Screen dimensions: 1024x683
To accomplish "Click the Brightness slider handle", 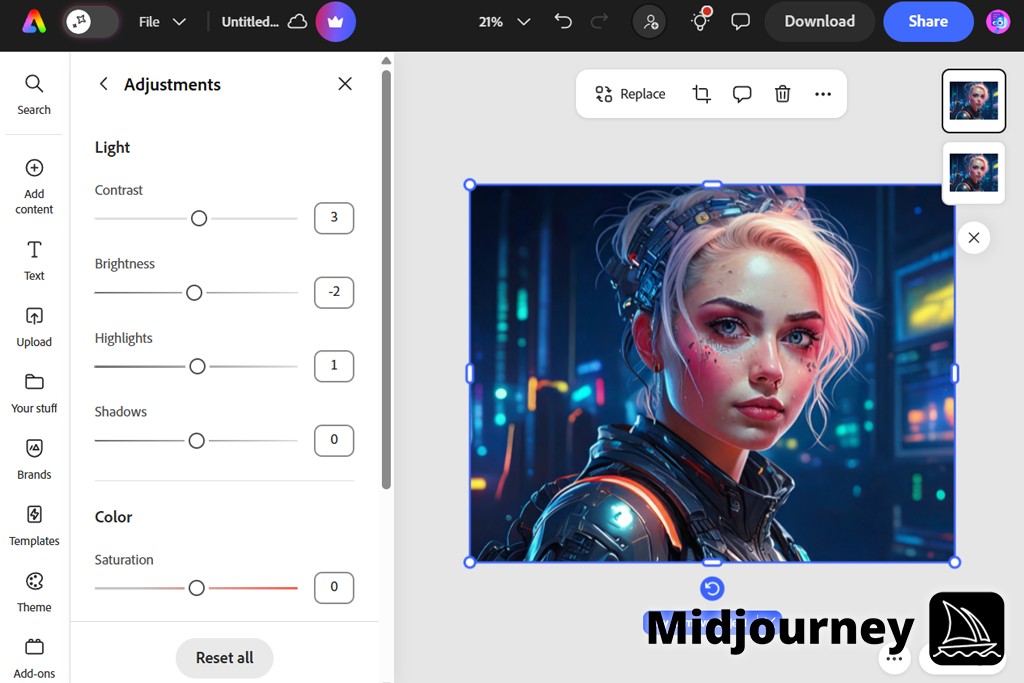I will click(194, 293).
